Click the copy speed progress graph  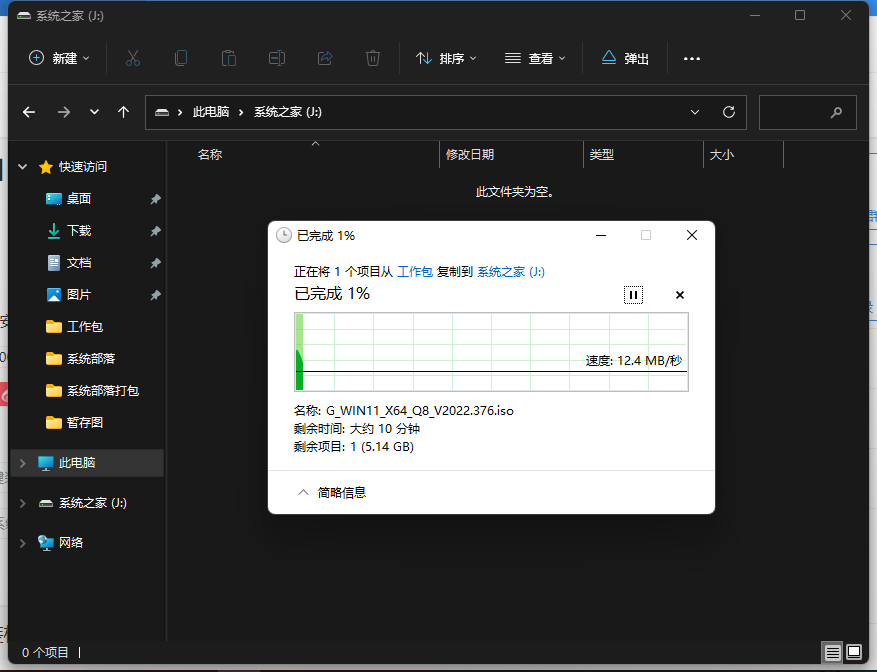click(490, 350)
